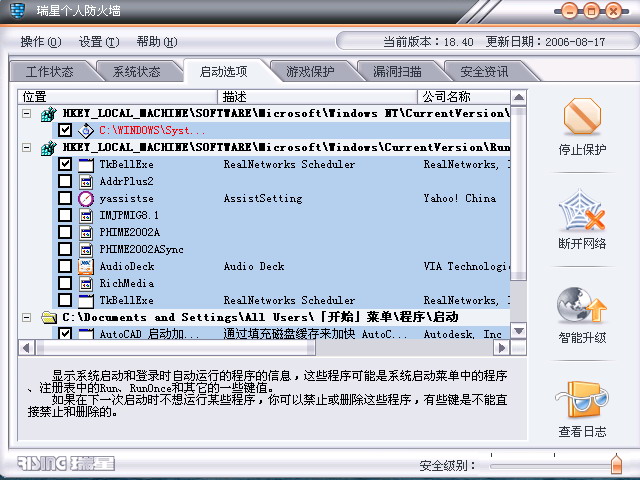Click the 断开网络 spider web icon
Viewport: 640px width, 480px height.
point(582,210)
